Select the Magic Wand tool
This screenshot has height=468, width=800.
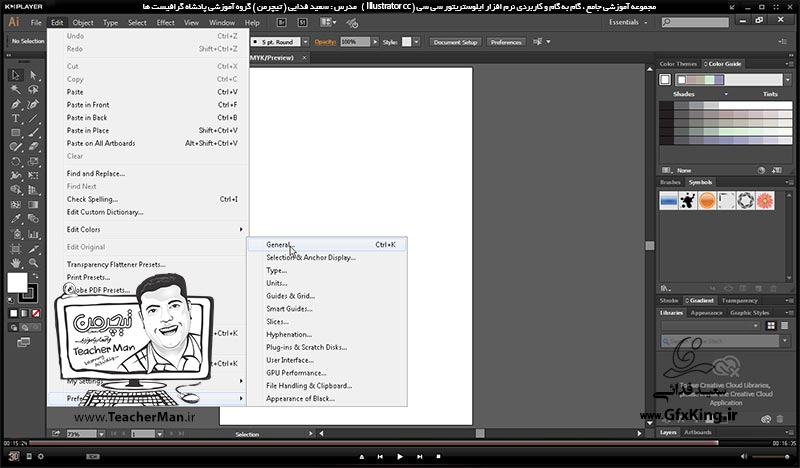coord(15,90)
